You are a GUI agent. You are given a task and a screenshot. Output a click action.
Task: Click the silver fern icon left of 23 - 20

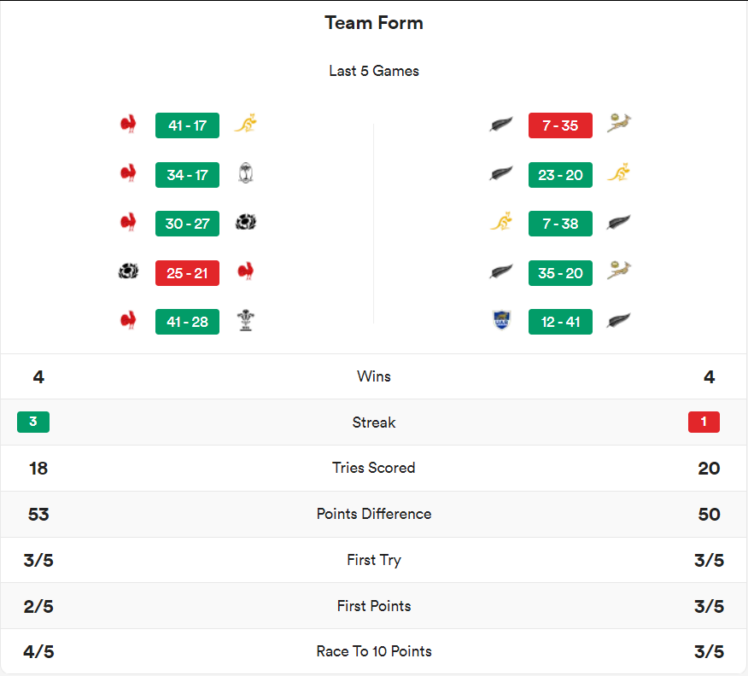[x=502, y=174]
